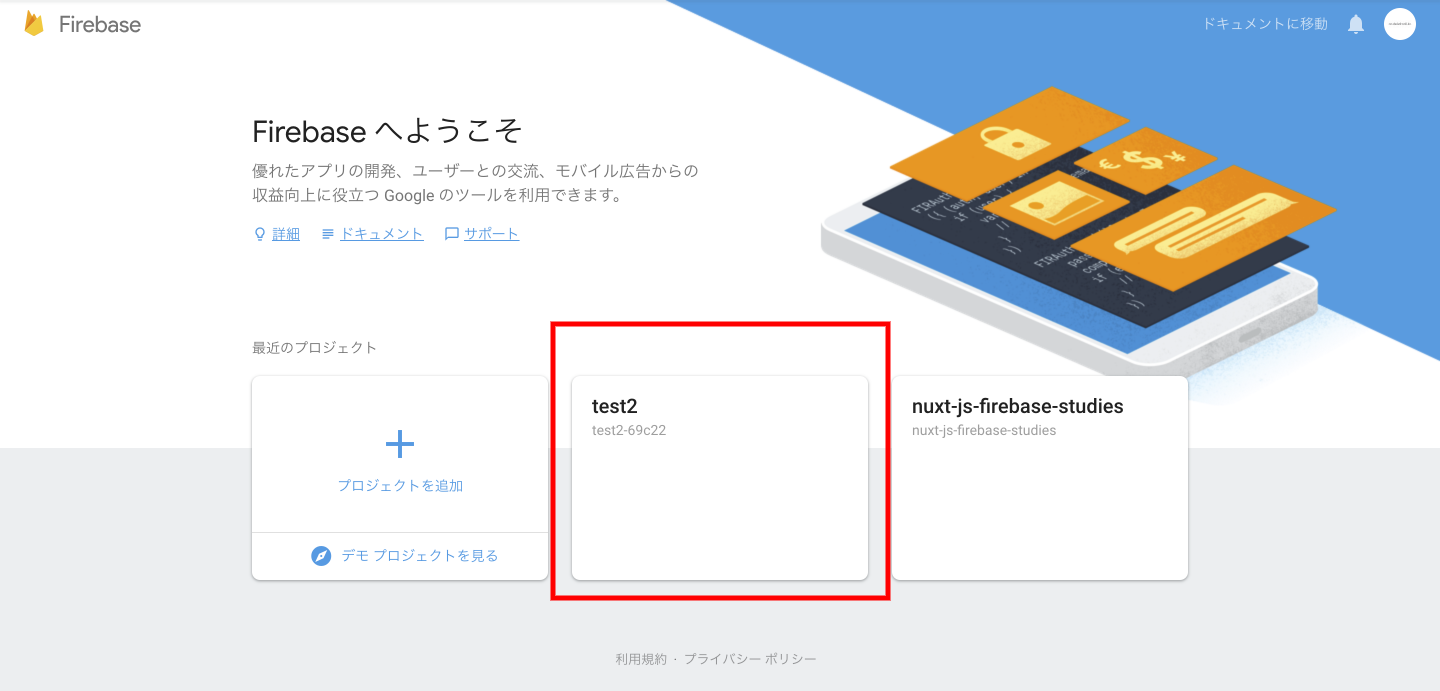This screenshot has width=1440, height=691.
Task: Open the nuxt-js-firebase-studies project card
Action: point(1040,478)
